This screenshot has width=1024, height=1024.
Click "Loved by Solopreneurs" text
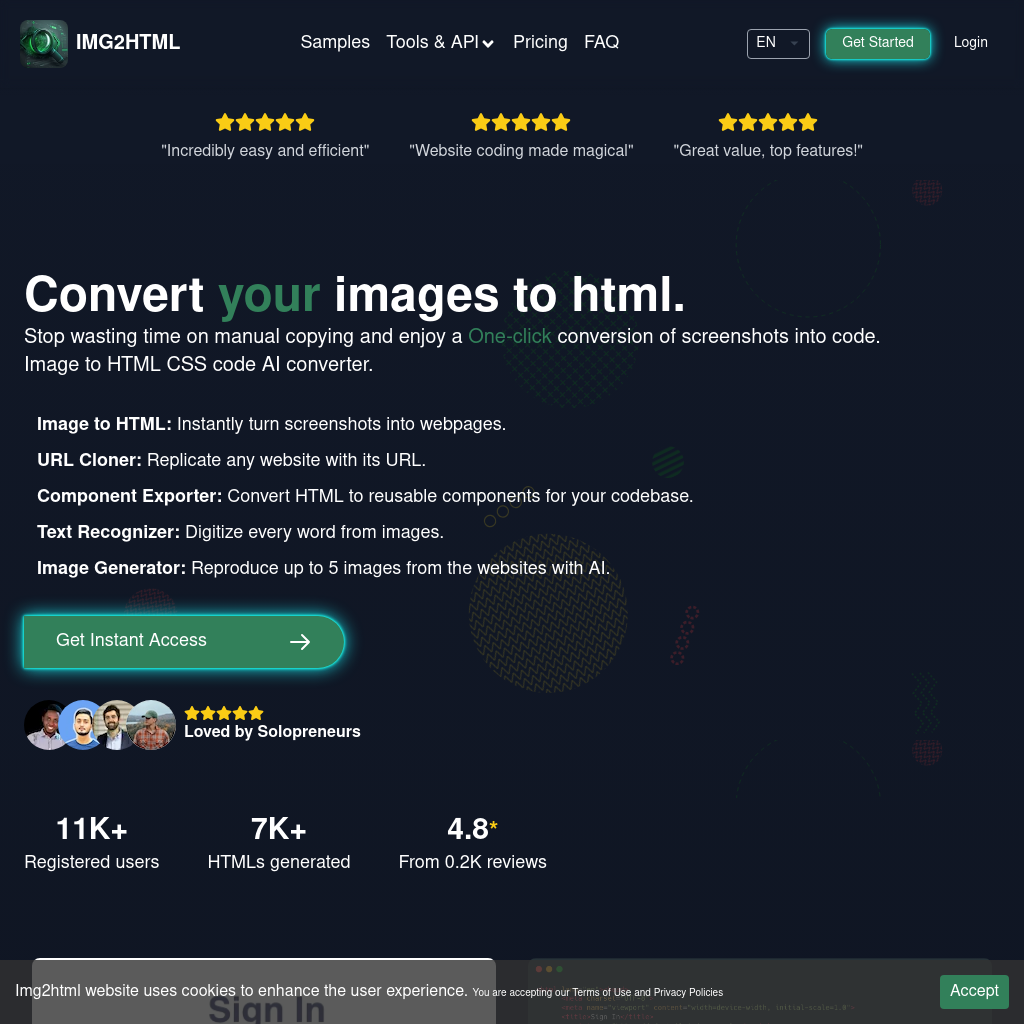[272, 731]
